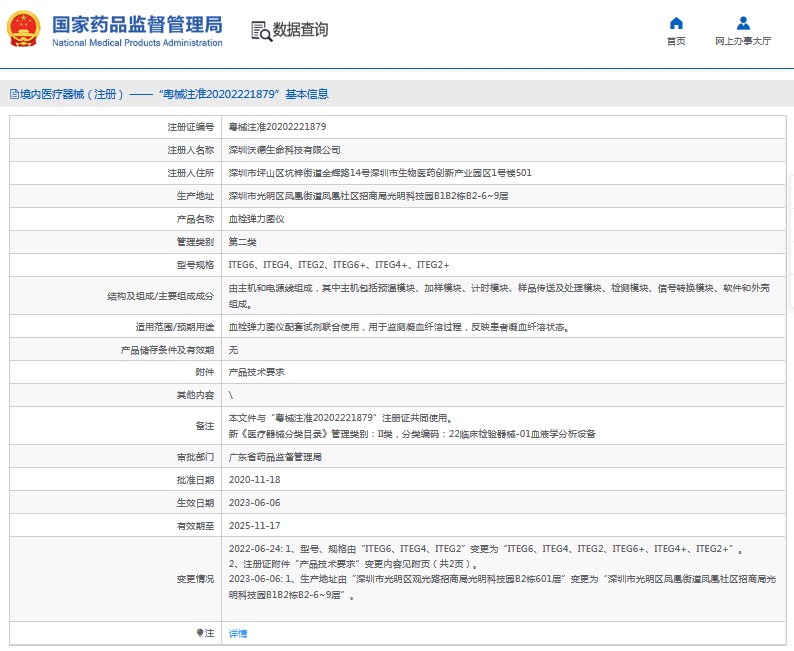Click the lightbulb icon beside 注
794x651 pixels.
tap(200, 633)
